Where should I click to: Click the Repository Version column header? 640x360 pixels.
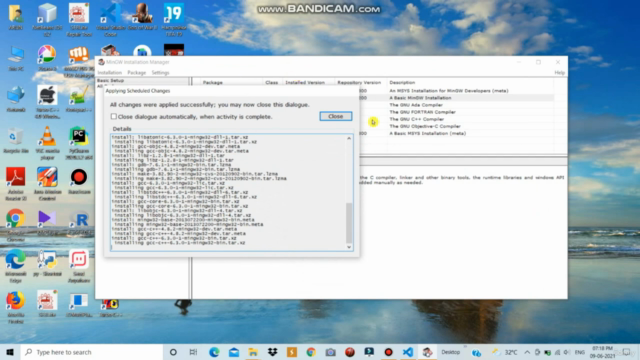tap(359, 82)
